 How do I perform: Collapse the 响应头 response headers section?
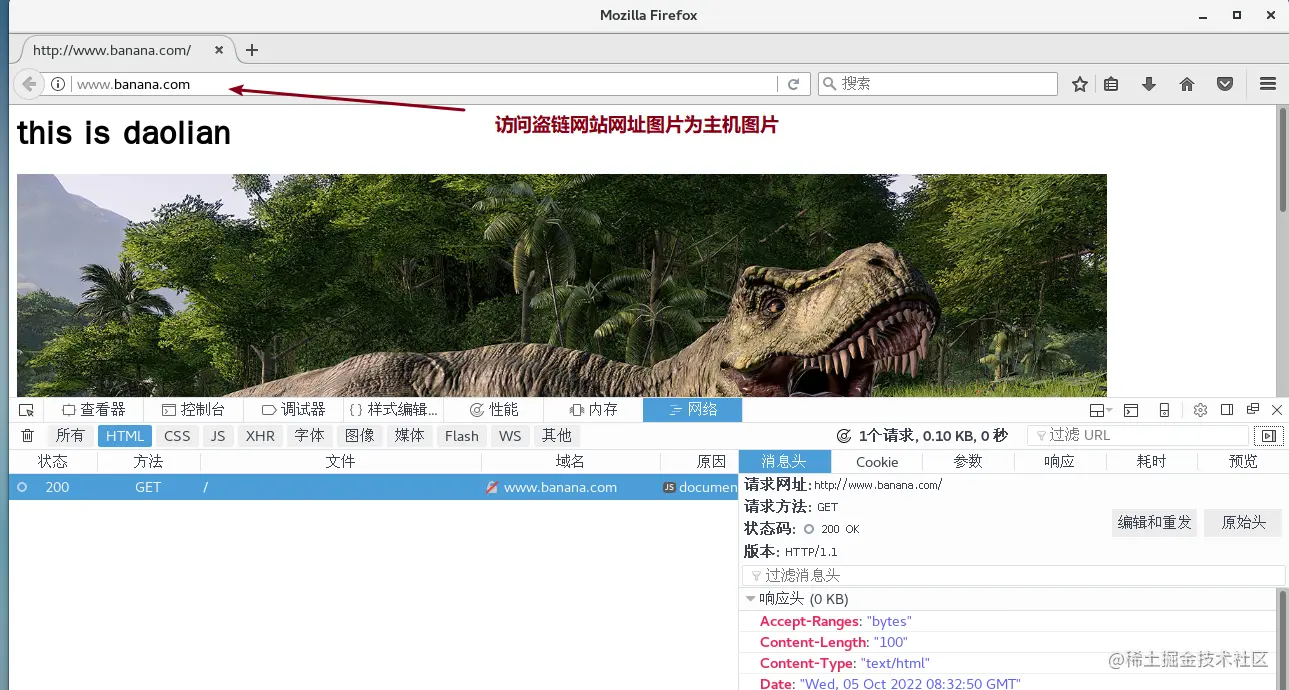[750, 598]
